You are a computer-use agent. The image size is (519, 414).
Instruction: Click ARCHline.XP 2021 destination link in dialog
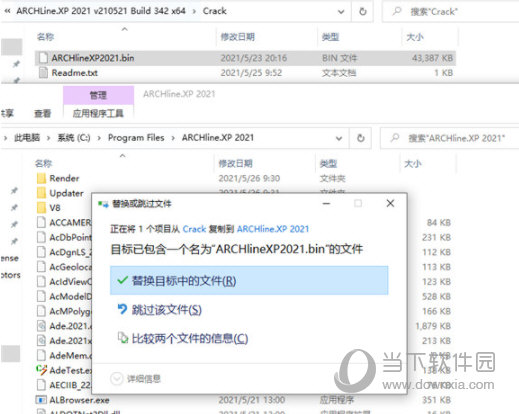273,229
